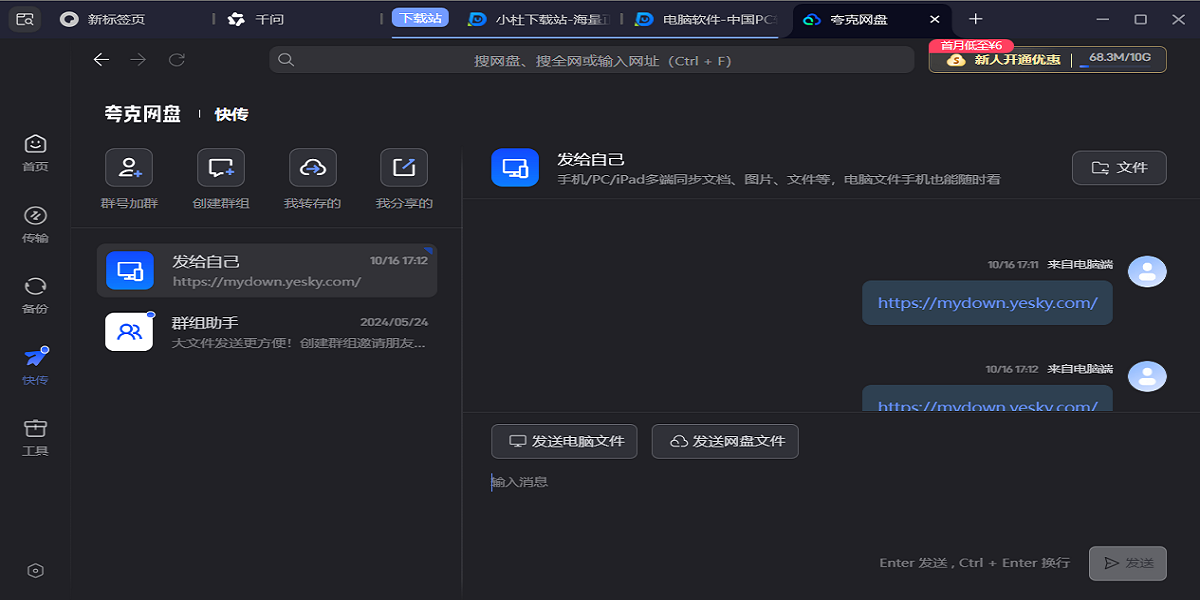Open the 群号加群 (join group) icon

pos(128,167)
